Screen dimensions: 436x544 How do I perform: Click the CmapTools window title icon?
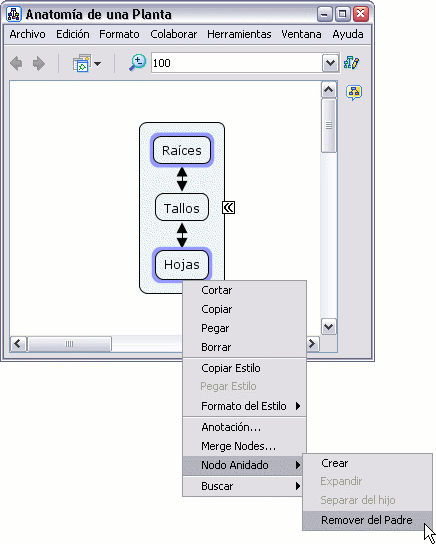click(x=14, y=14)
